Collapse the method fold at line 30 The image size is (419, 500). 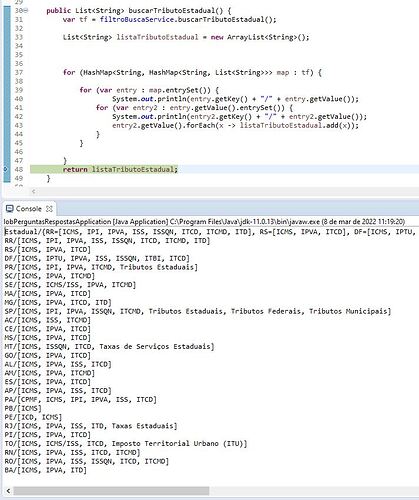click(x=26, y=11)
